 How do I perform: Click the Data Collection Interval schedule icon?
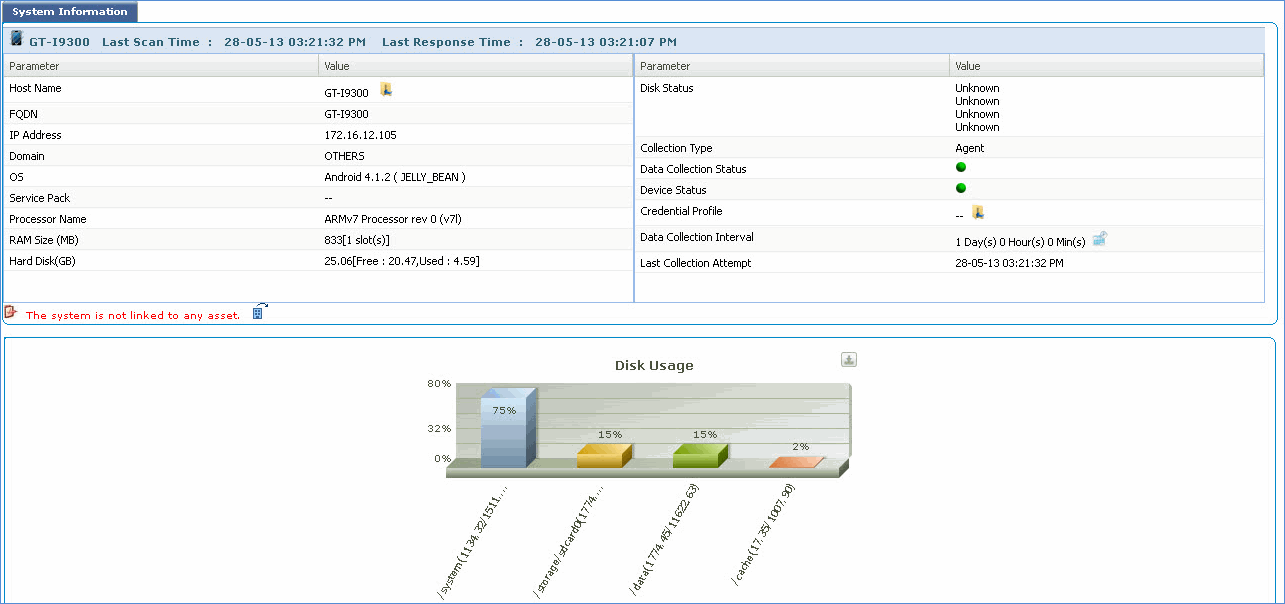[x=1099, y=239]
